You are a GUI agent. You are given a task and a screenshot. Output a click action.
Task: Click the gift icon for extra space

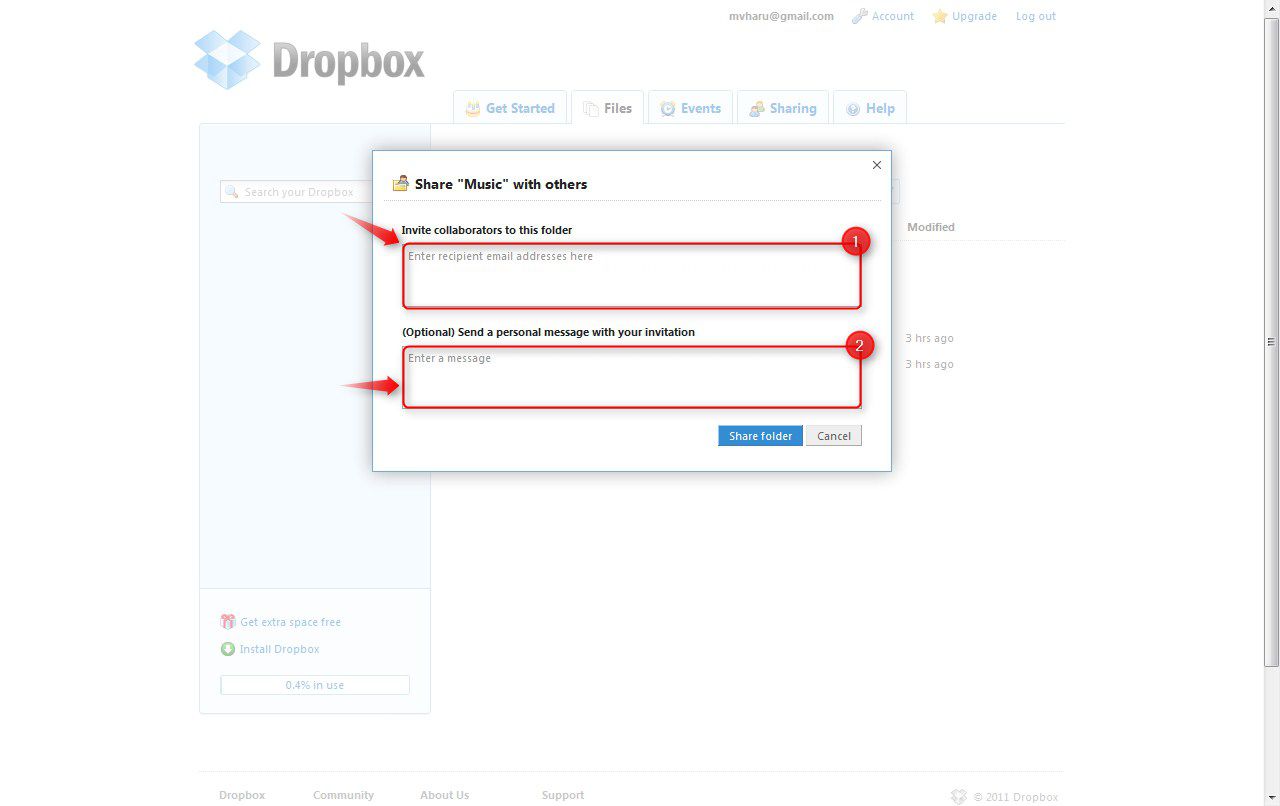point(228,621)
